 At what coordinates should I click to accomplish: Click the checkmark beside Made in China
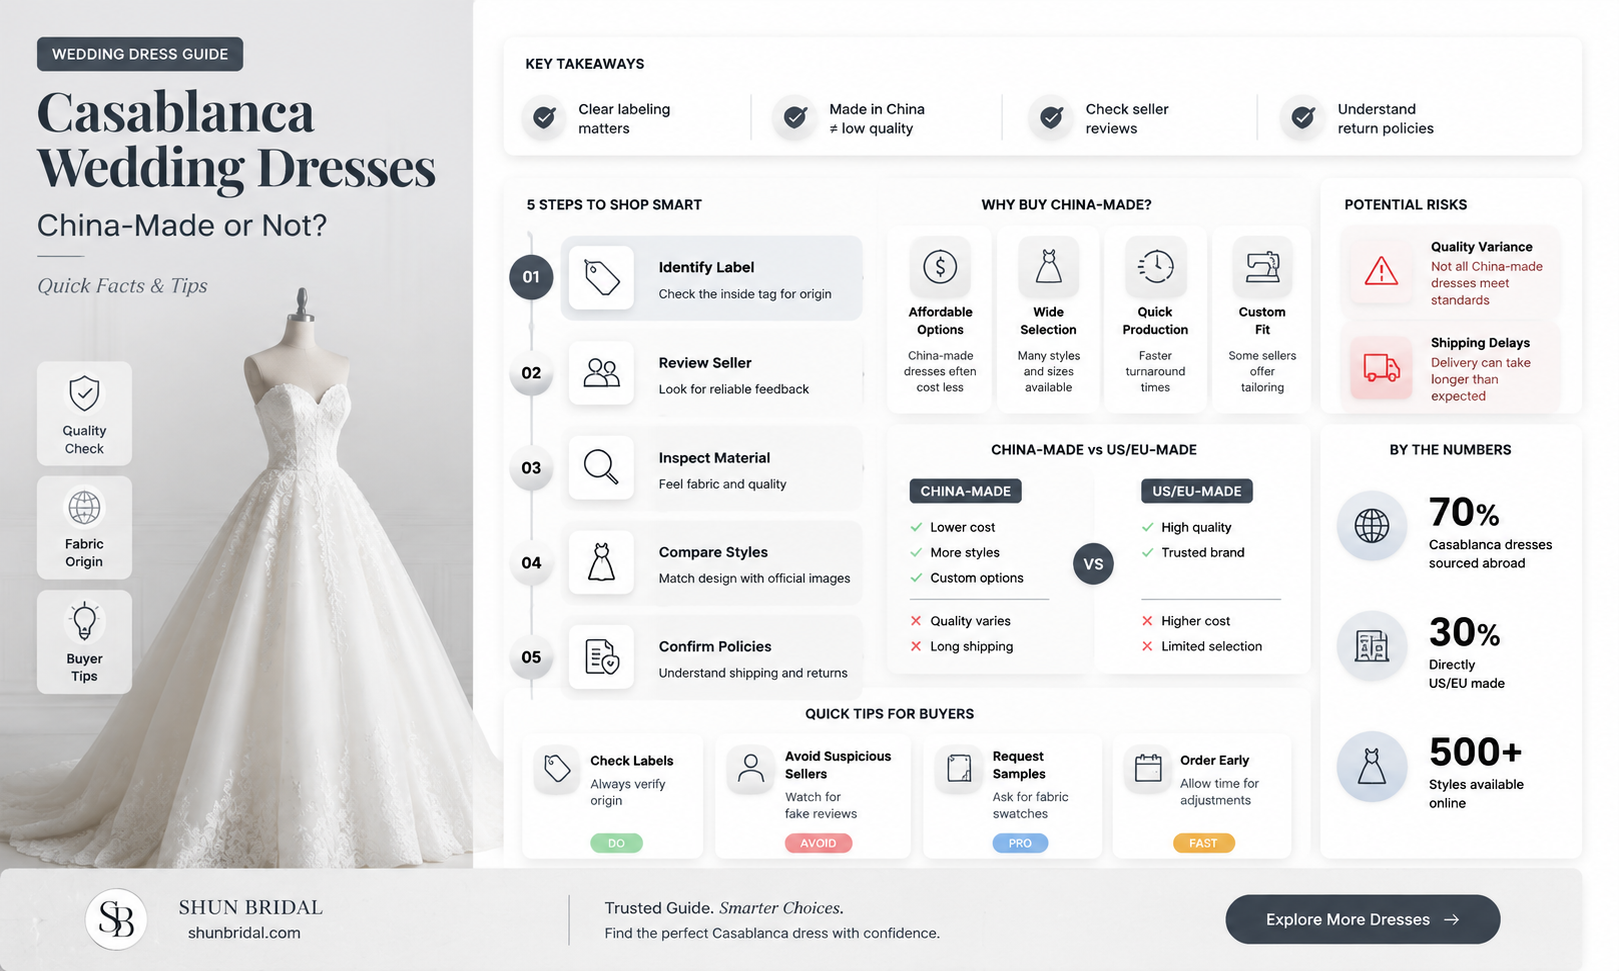(795, 118)
